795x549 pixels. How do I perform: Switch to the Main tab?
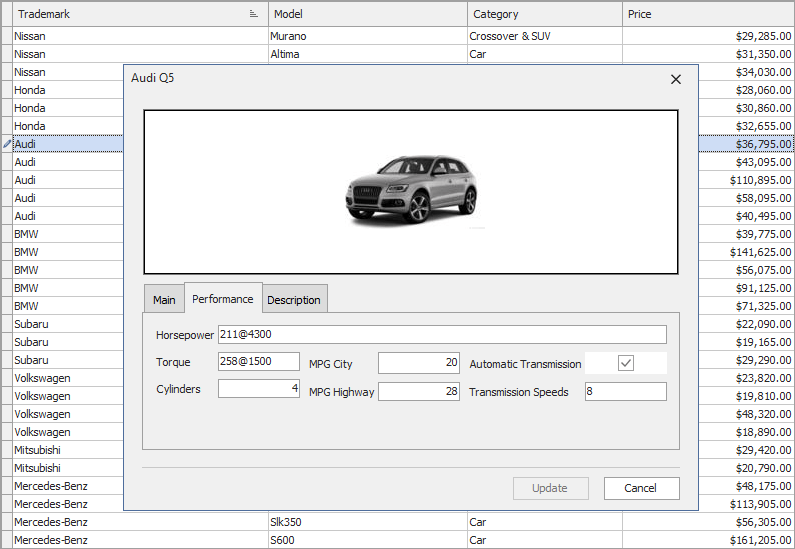(x=164, y=300)
